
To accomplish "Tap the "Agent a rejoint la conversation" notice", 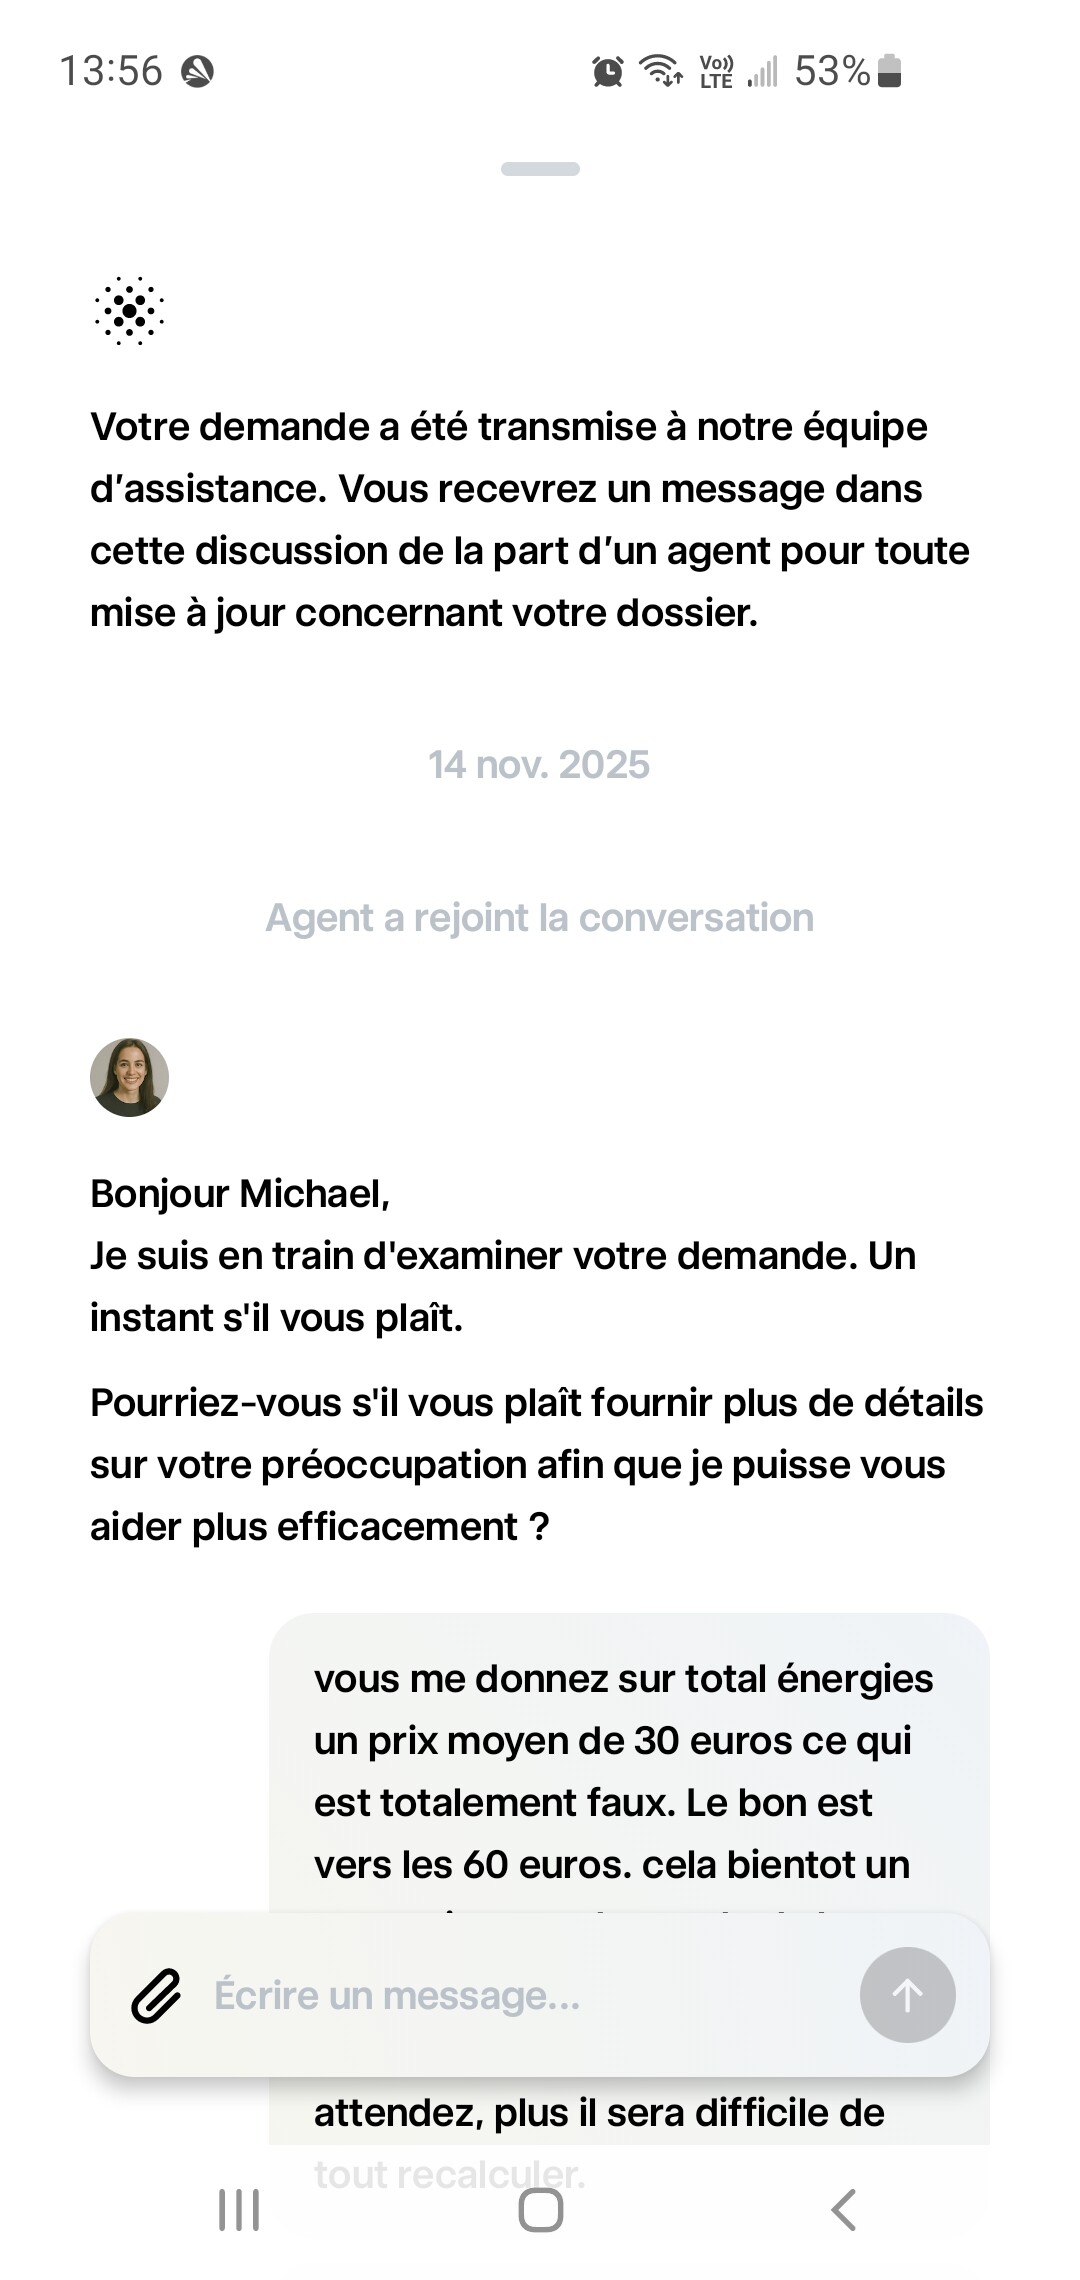I will [x=539, y=918].
